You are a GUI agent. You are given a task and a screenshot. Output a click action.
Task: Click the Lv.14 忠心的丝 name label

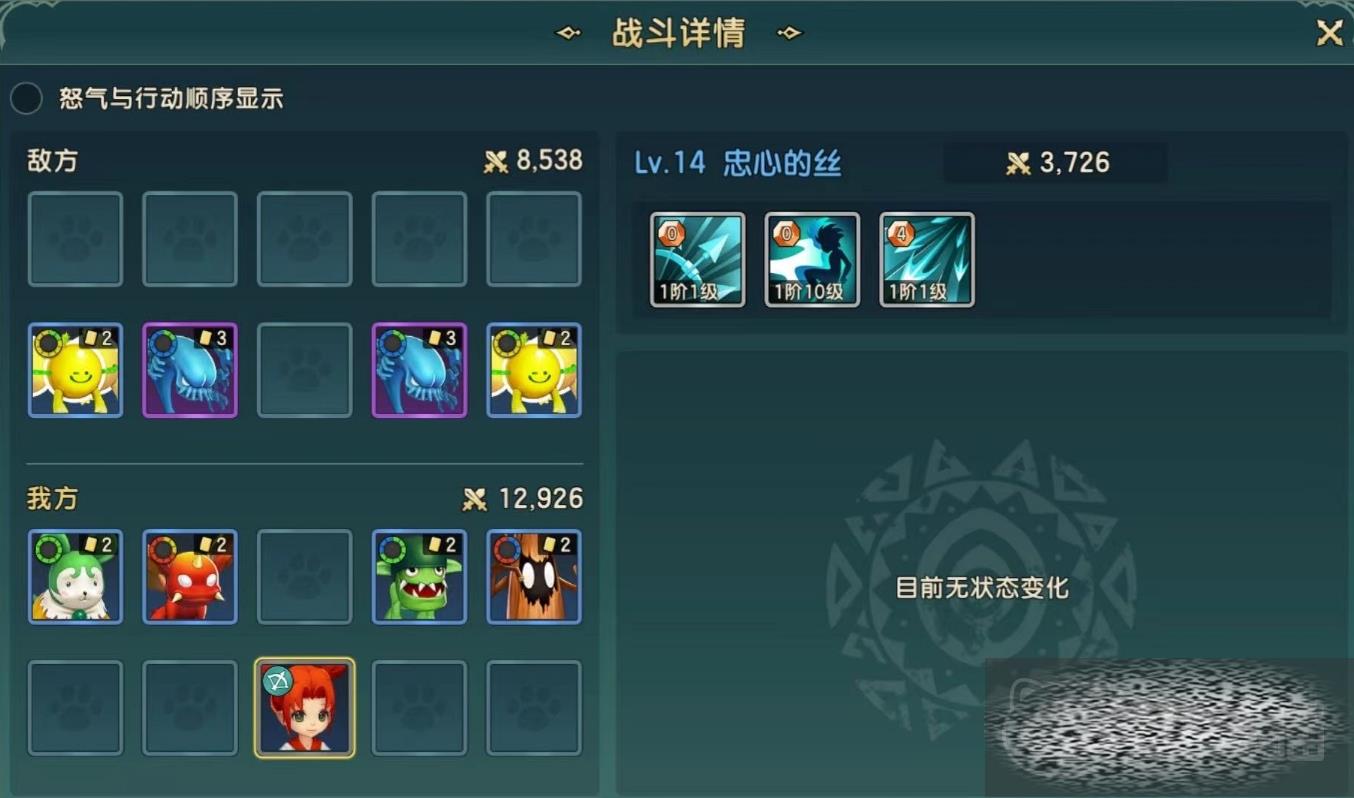[738, 163]
